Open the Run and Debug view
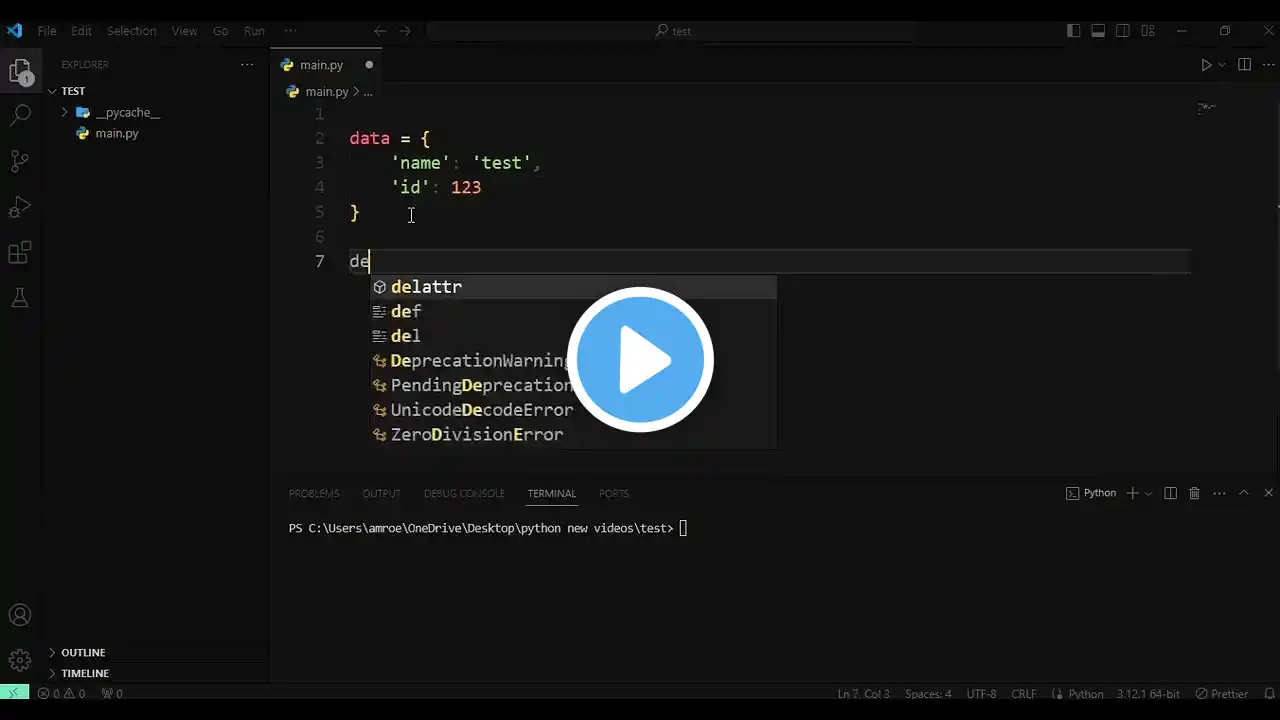This screenshot has height=720, width=1280. pos(20,207)
